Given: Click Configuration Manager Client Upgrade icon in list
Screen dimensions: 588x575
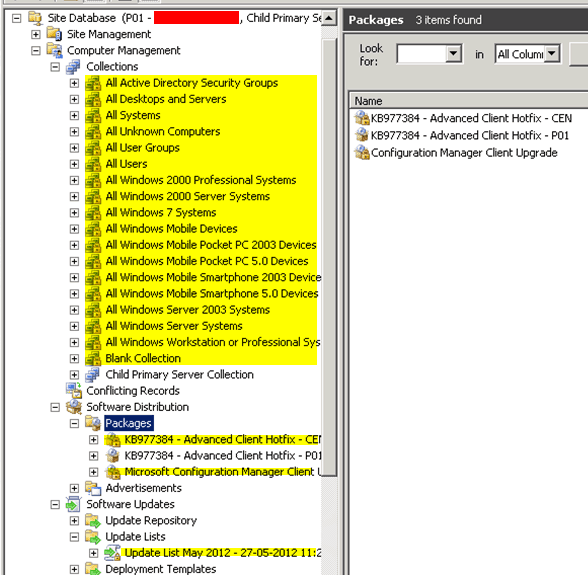Looking at the screenshot, I should click(x=362, y=152).
